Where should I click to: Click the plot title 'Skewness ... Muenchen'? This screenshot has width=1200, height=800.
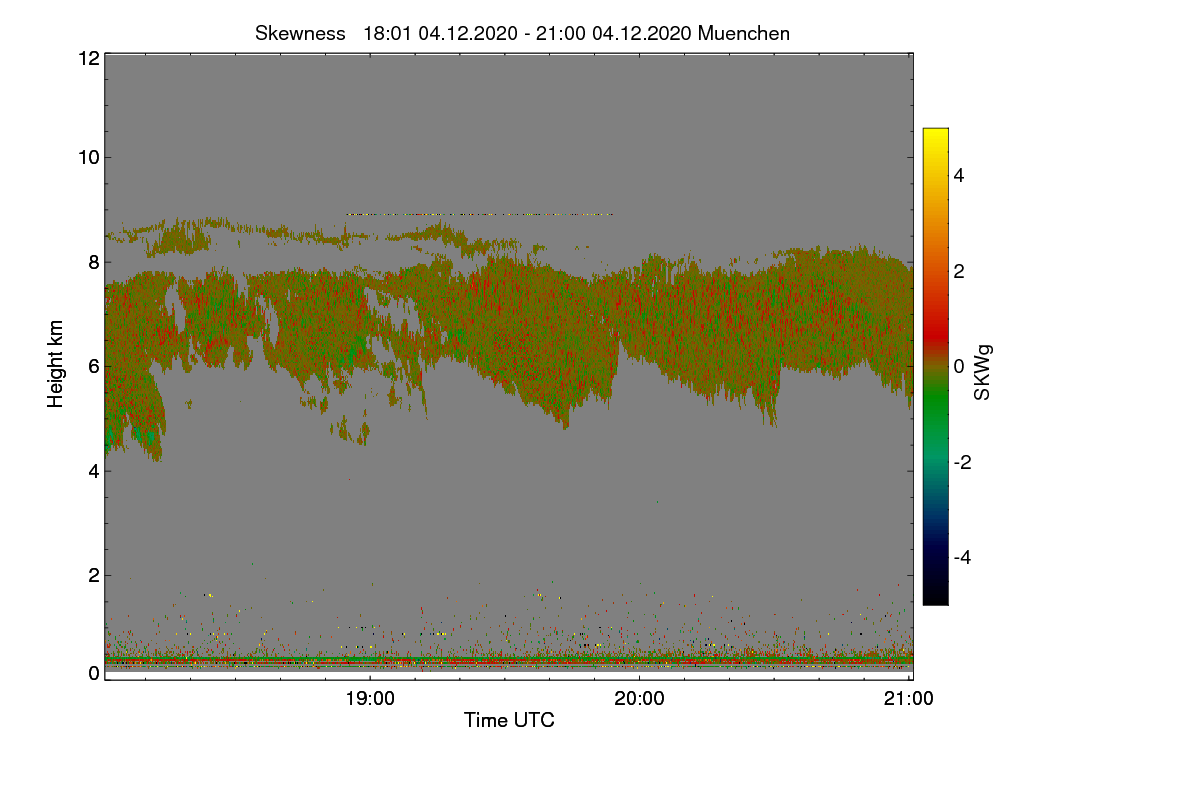click(522, 33)
